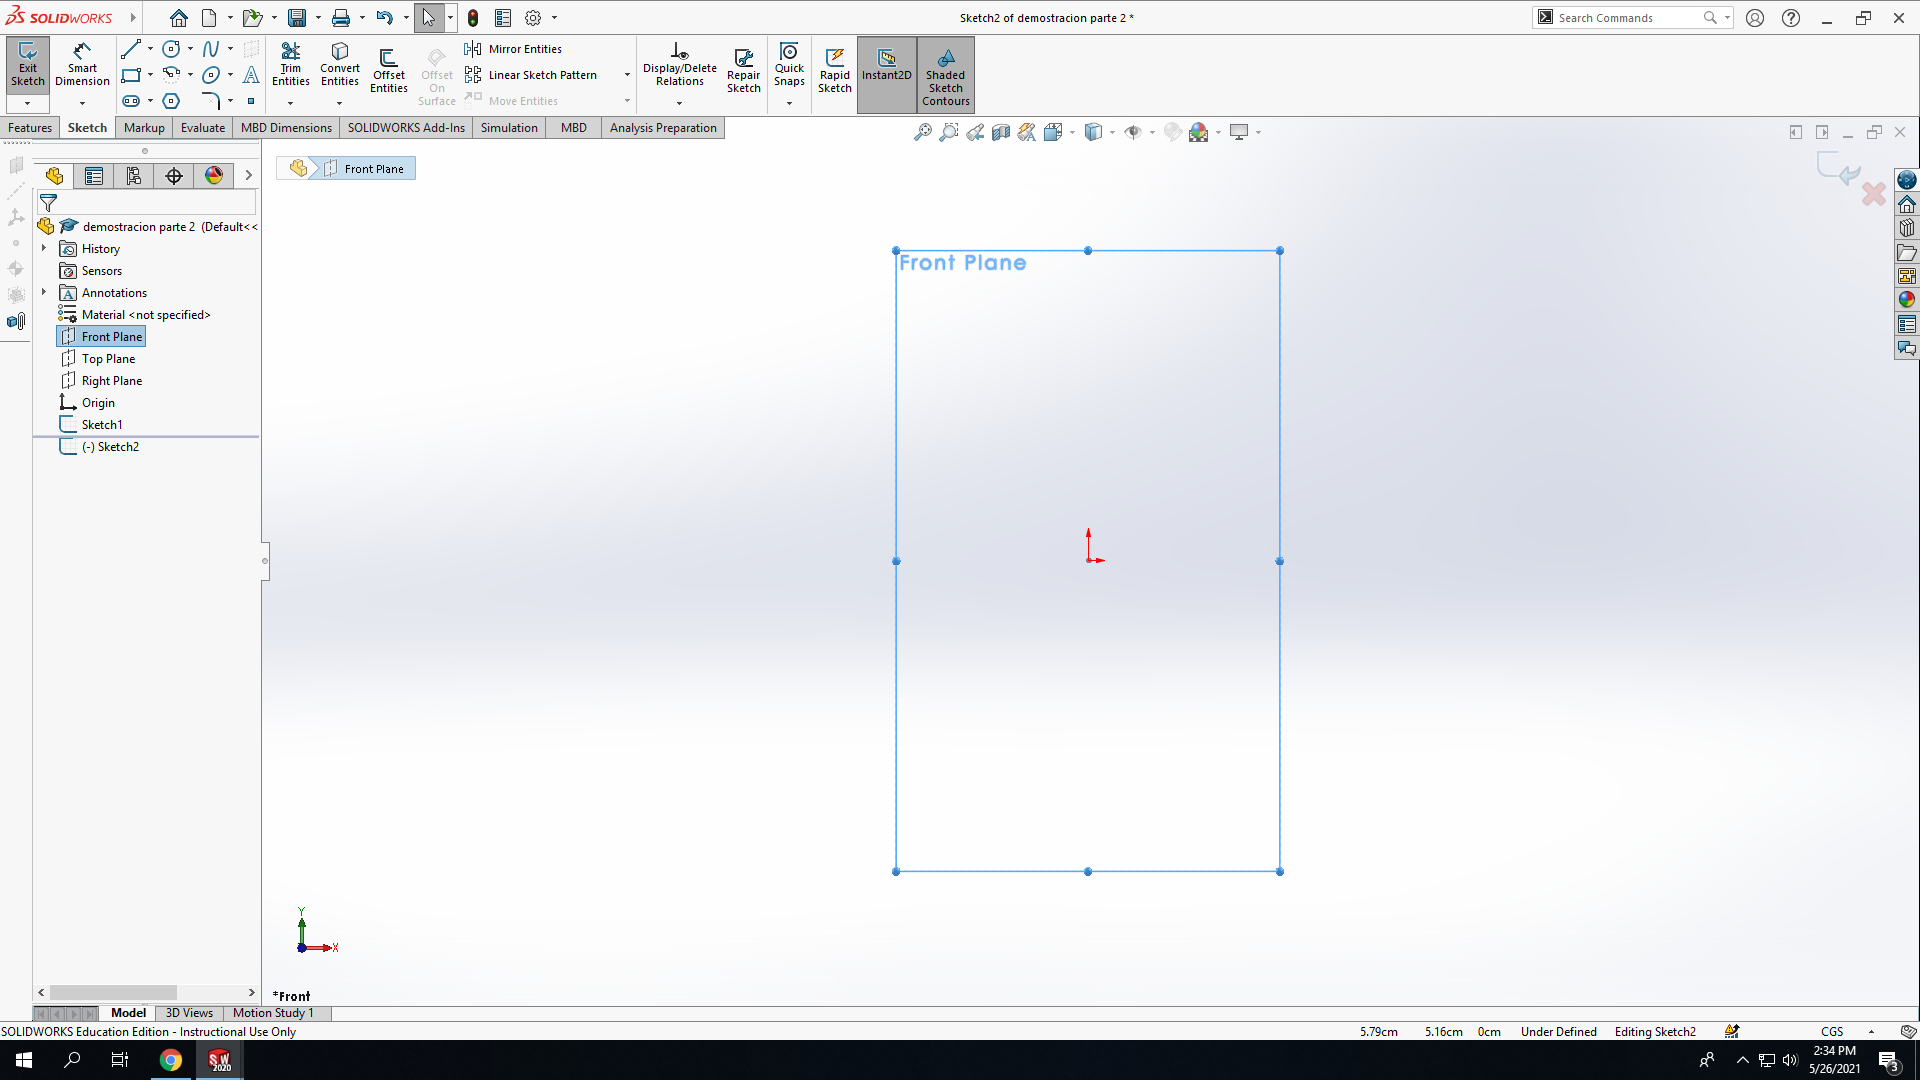Image resolution: width=1920 pixels, height=1080 pixels.
Task: Open the Simulation tab
Action: point(509,128)
